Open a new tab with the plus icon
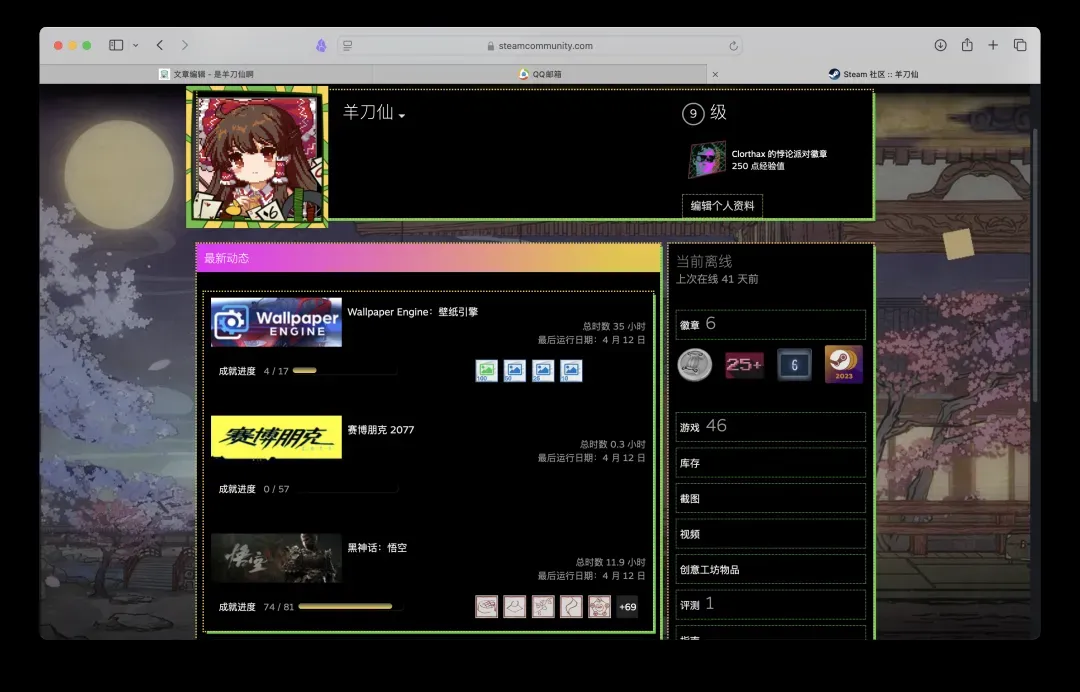The image size is (1080, 692). click(x=993, y=45)
